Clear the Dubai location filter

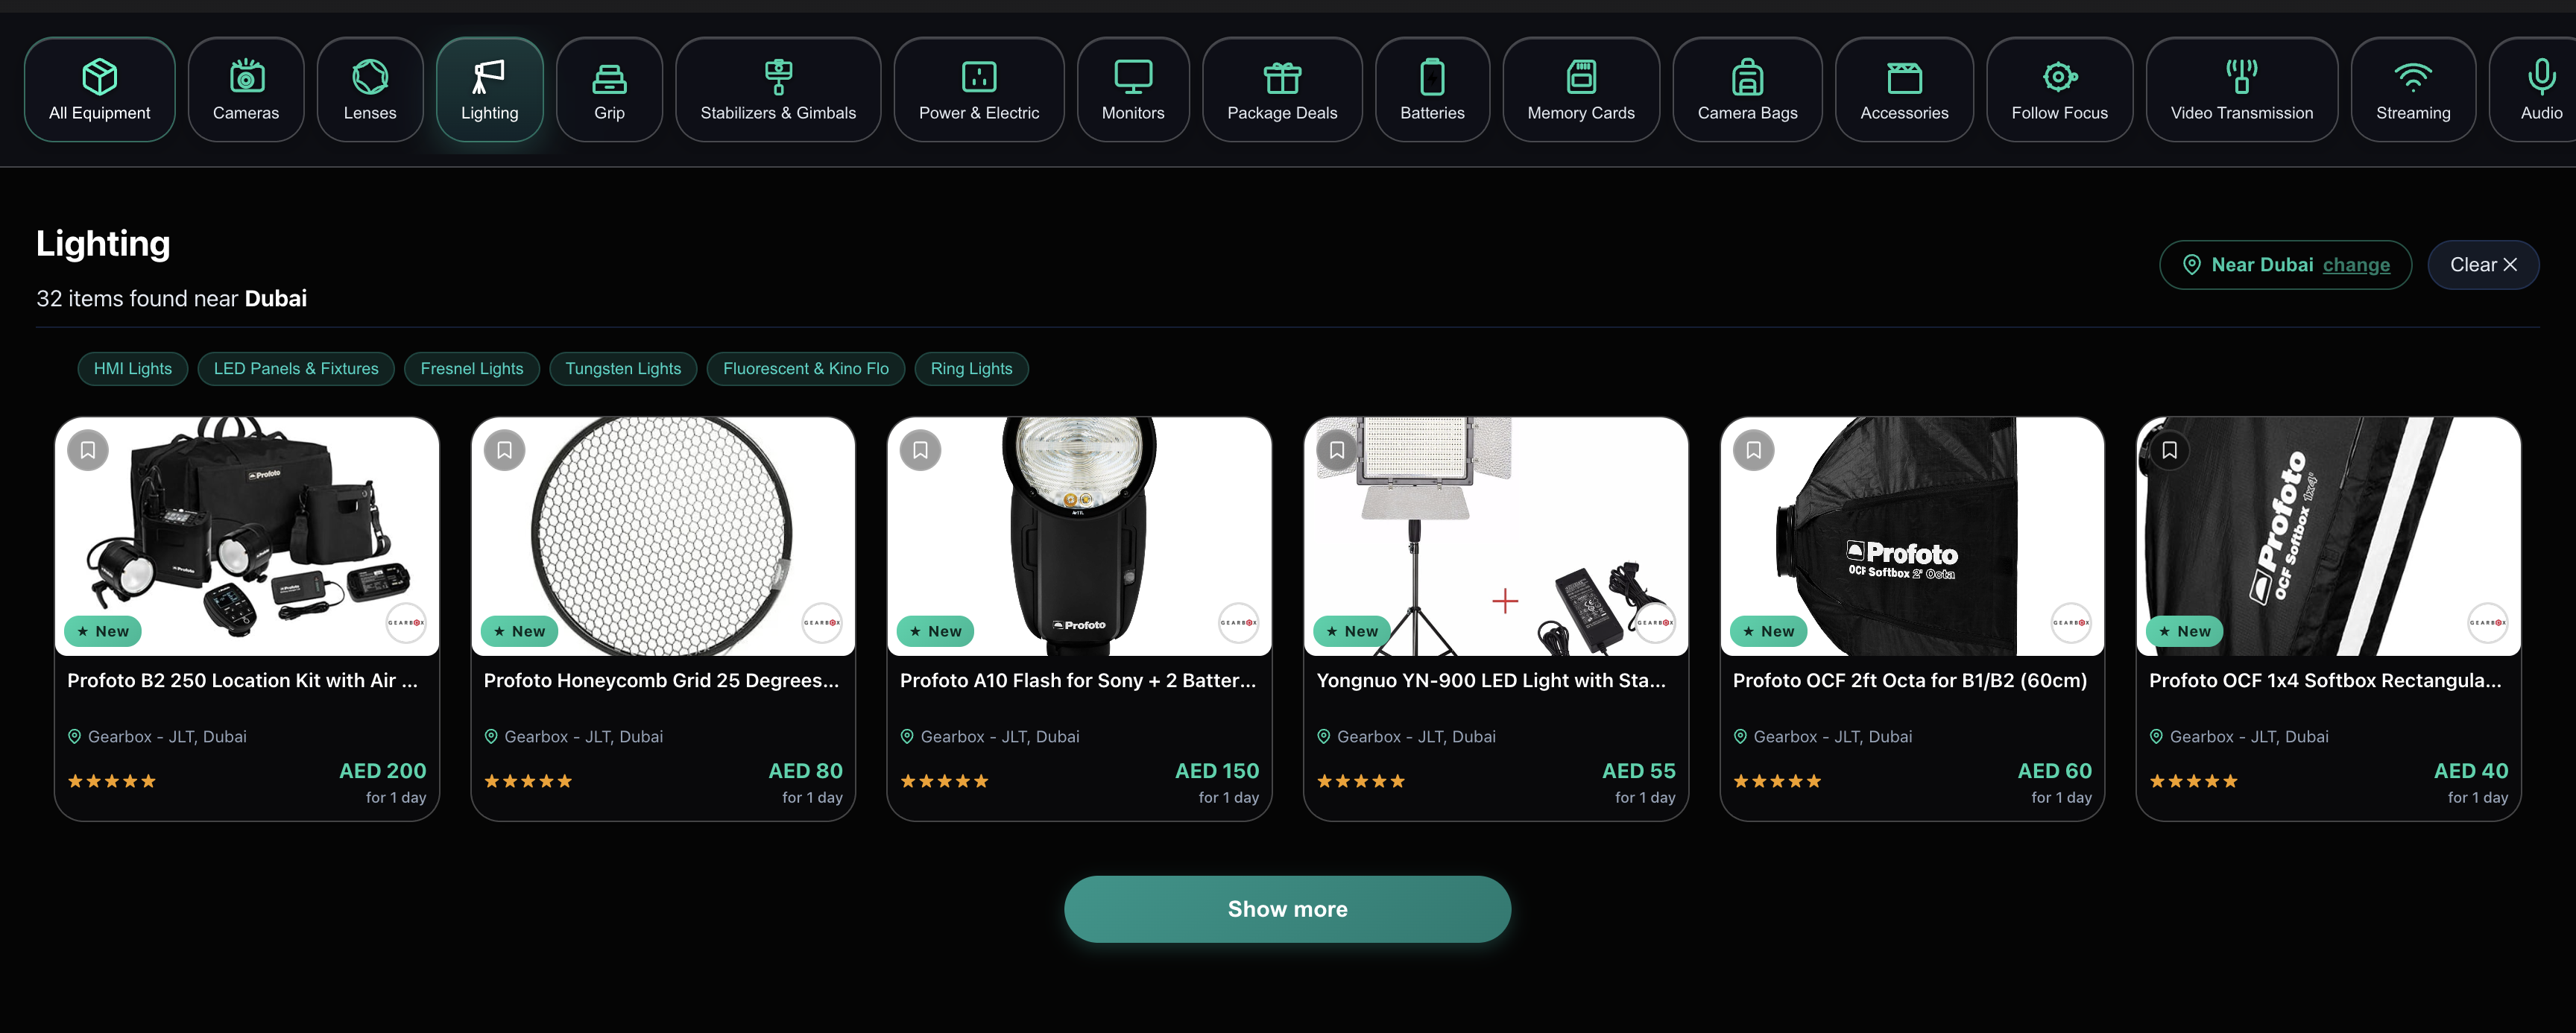click(x=2483, y=265)
